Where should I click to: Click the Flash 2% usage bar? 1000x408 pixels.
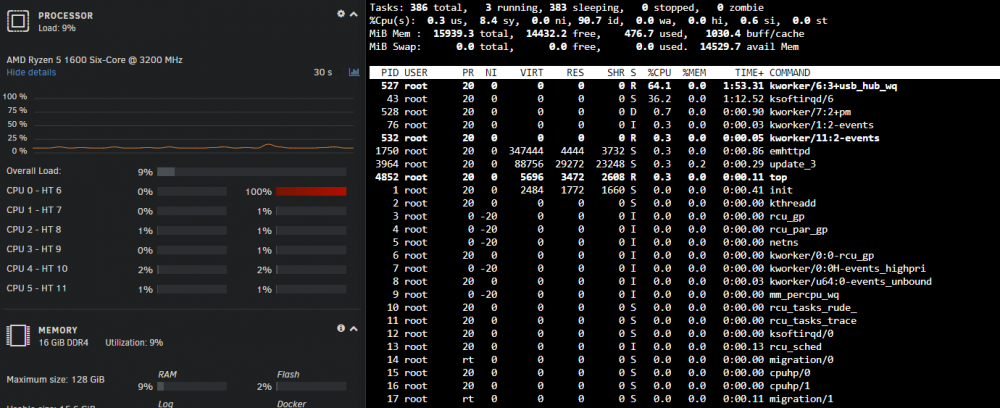[311, 386]
